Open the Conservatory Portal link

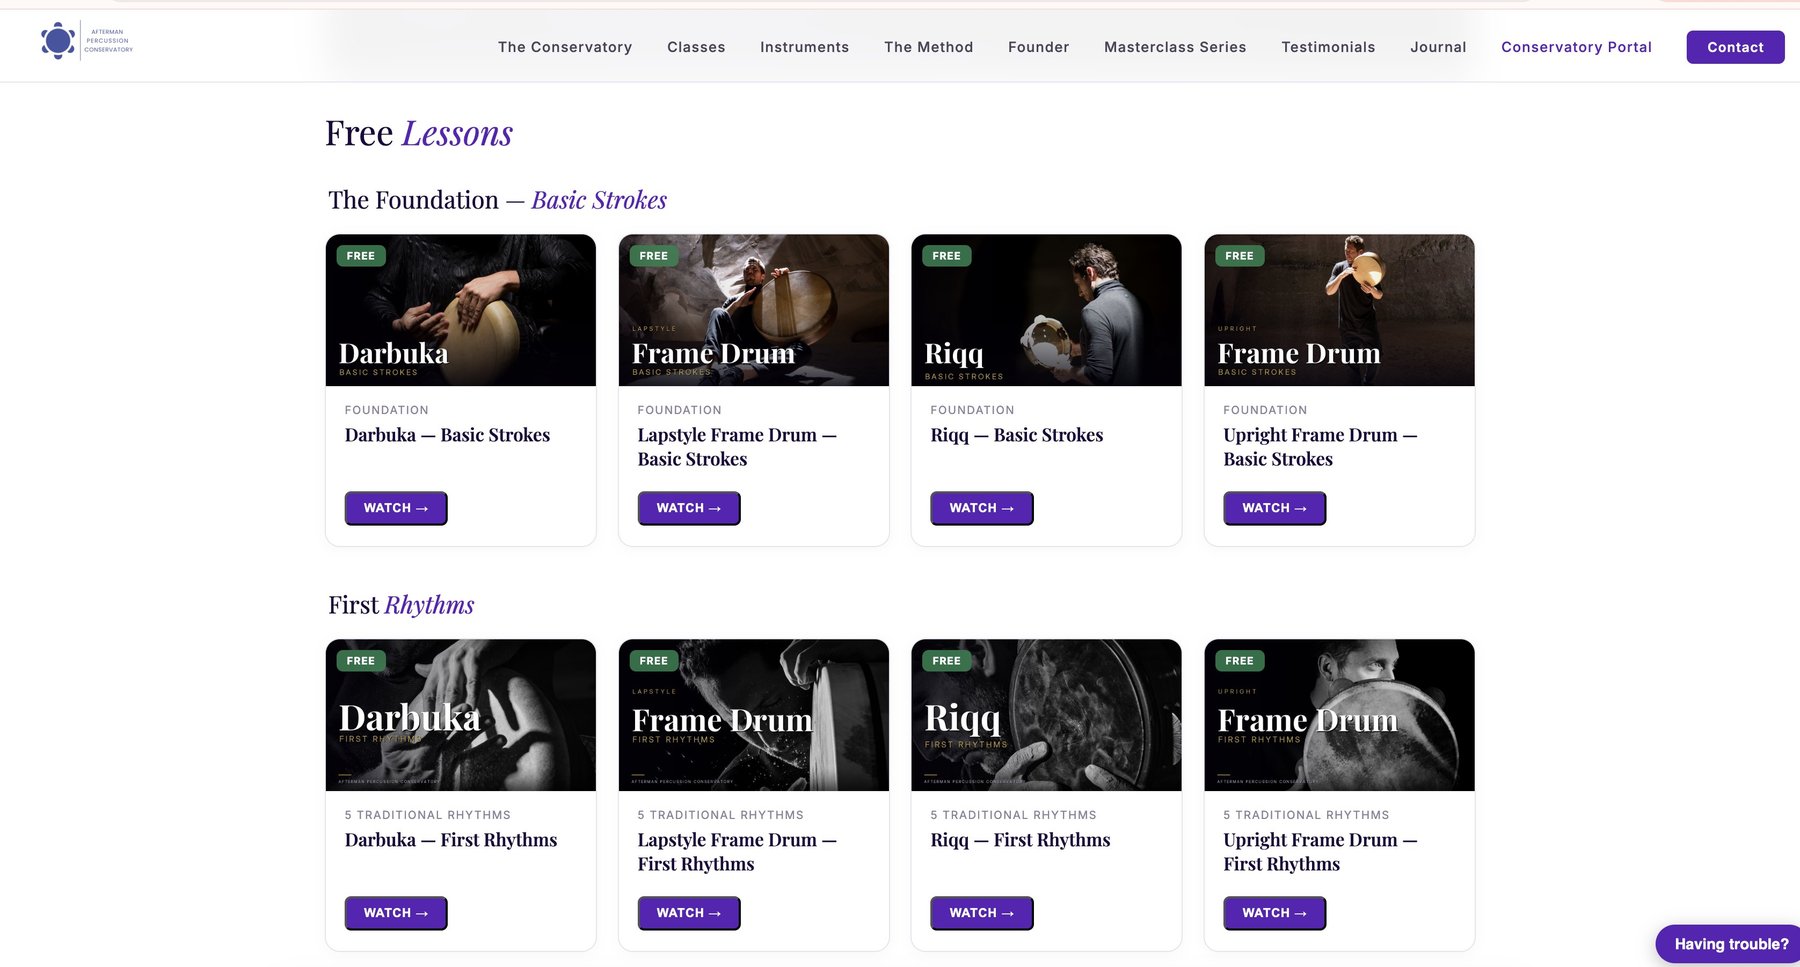click(1576, 47)
